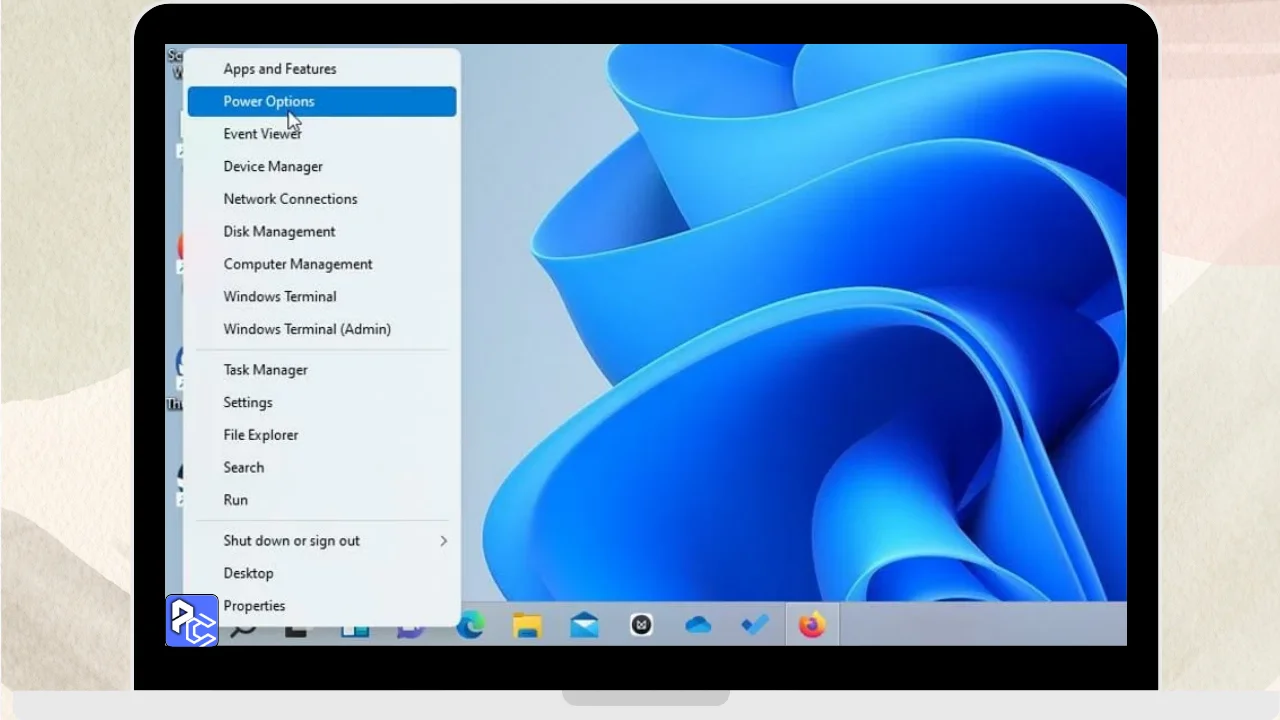Open Apps and Features

point(280,69)
